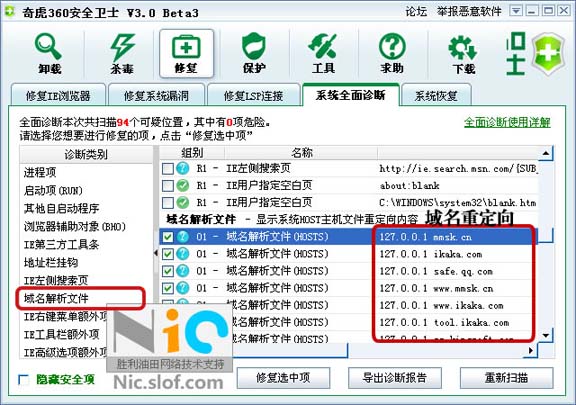Screen dimensions: 576x405
Task: Open the title bar dropdown menu arrow
Action: click(x=516, y=11)
